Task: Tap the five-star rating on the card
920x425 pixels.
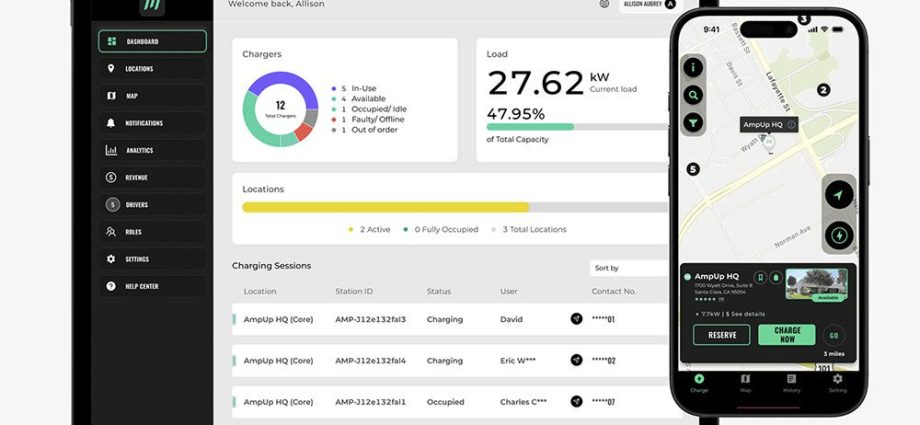Action: coord(705,299)
